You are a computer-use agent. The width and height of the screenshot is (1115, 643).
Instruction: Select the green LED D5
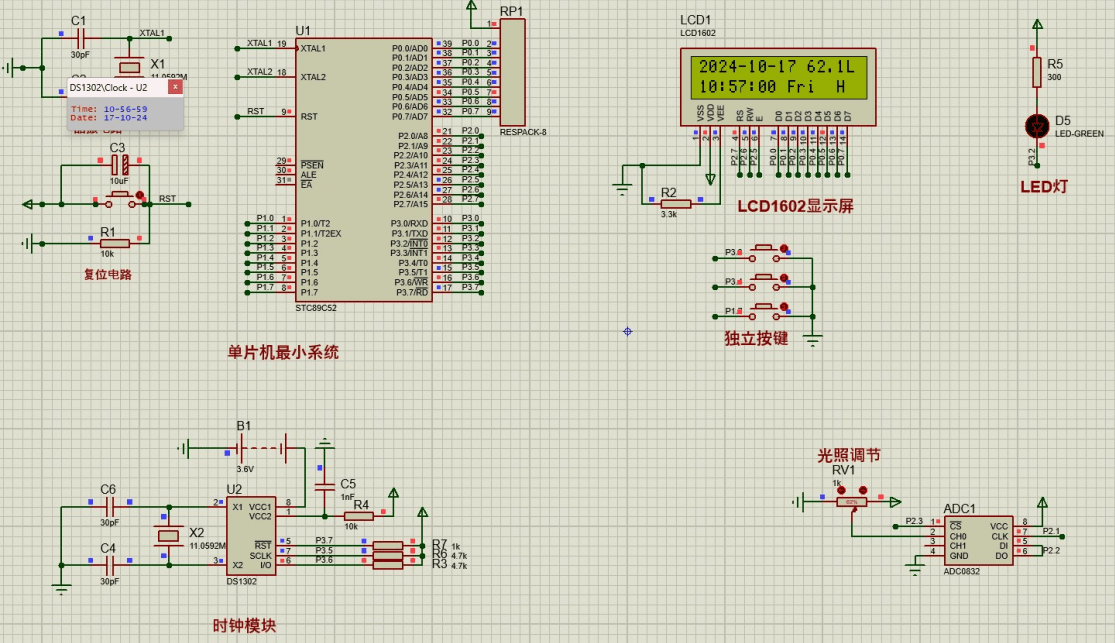click(x=1037, y=126)
